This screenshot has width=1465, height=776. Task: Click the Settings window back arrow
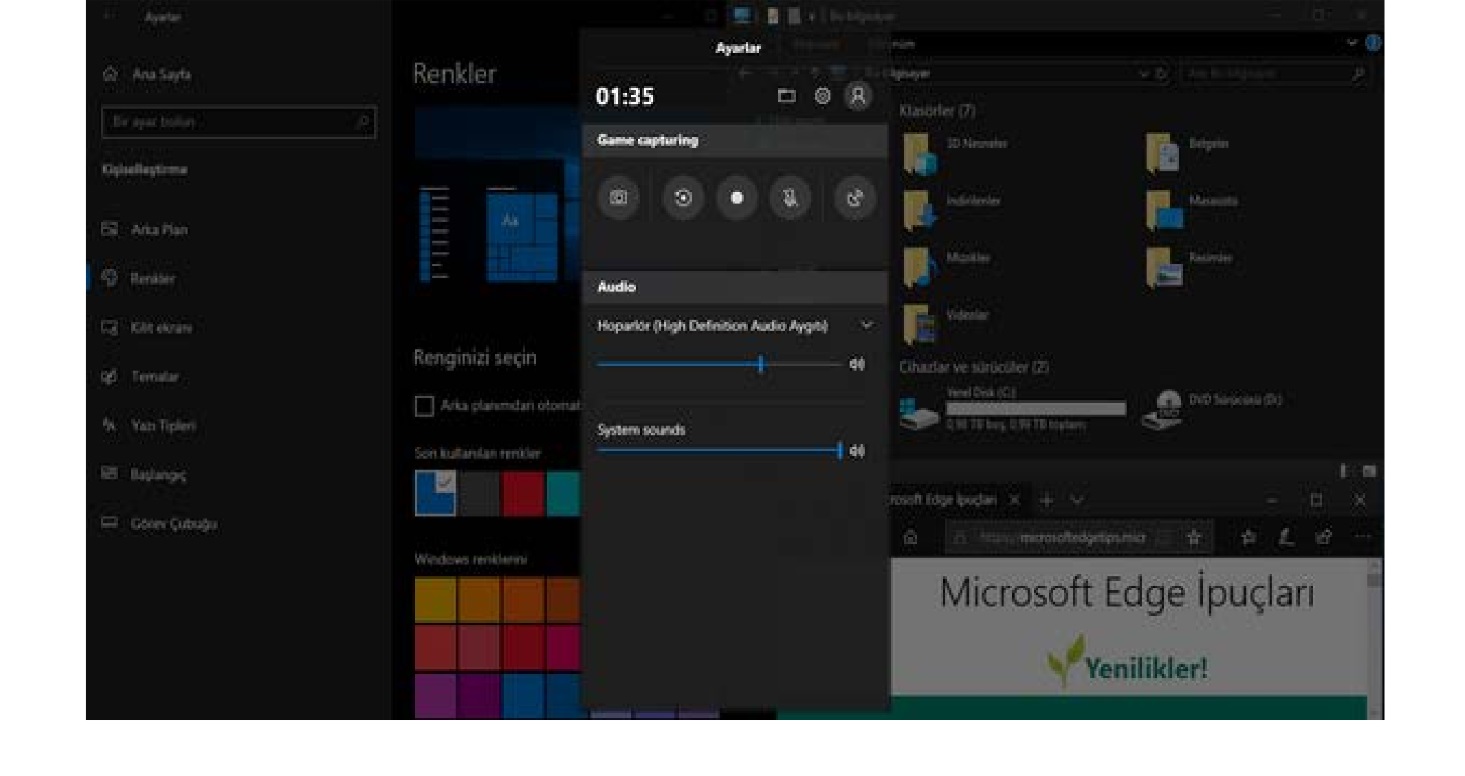point(107,16)
